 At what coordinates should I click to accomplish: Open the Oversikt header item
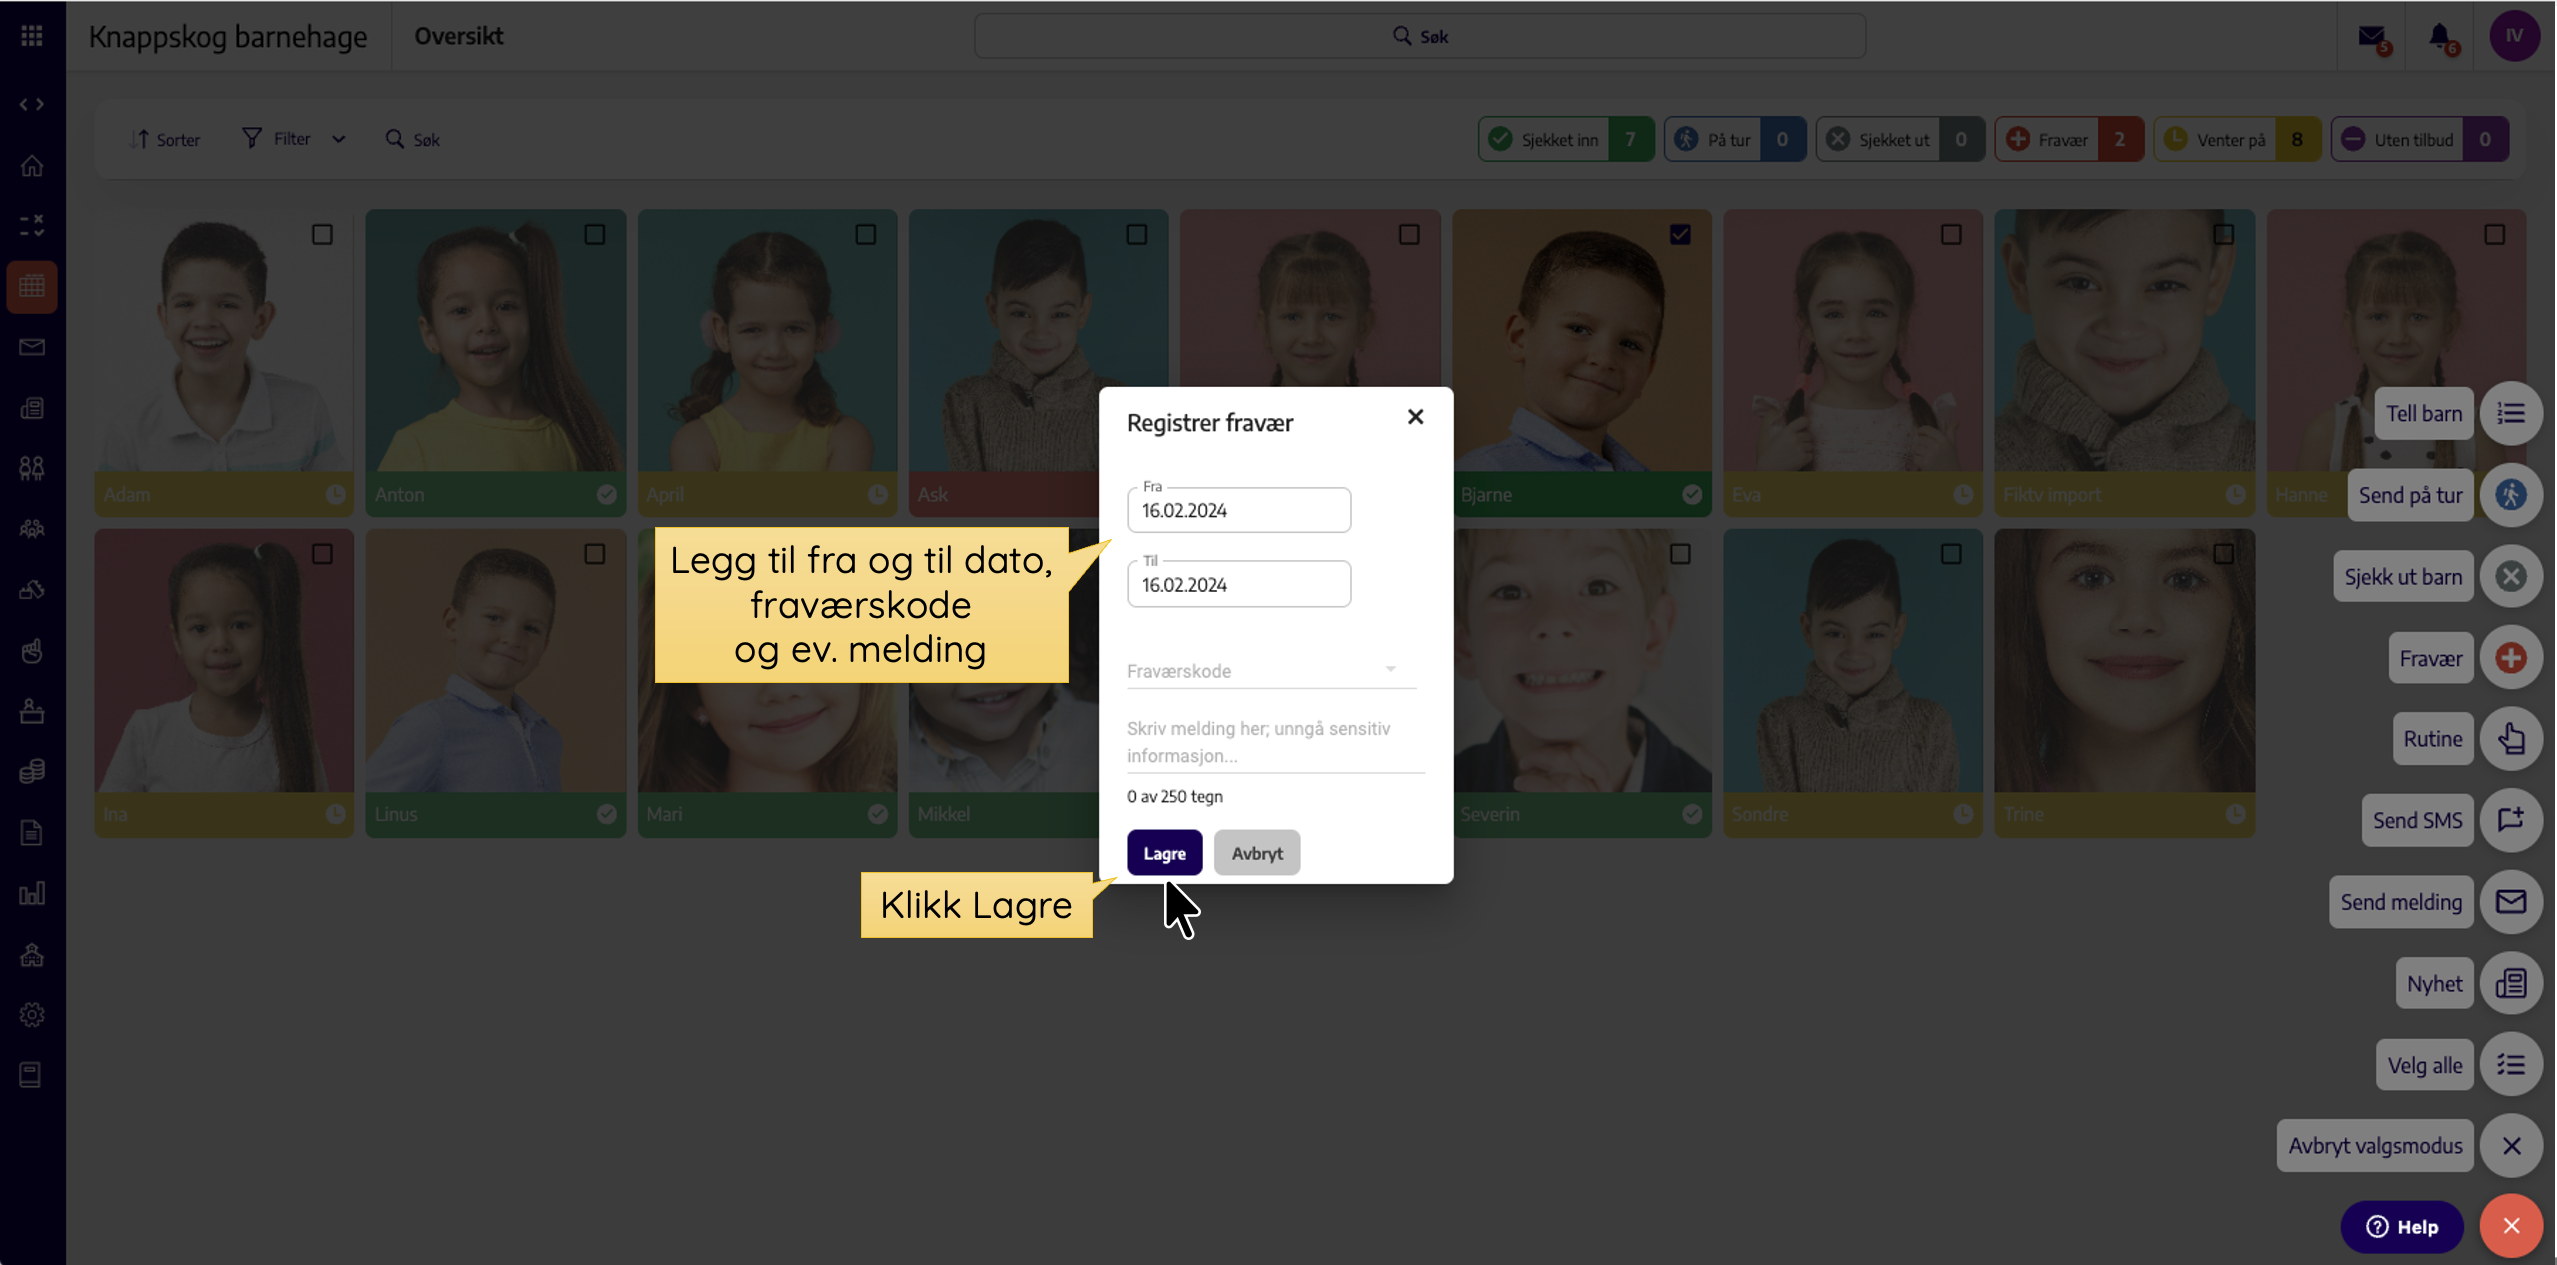pyautogui.click(x=459, y=36)
